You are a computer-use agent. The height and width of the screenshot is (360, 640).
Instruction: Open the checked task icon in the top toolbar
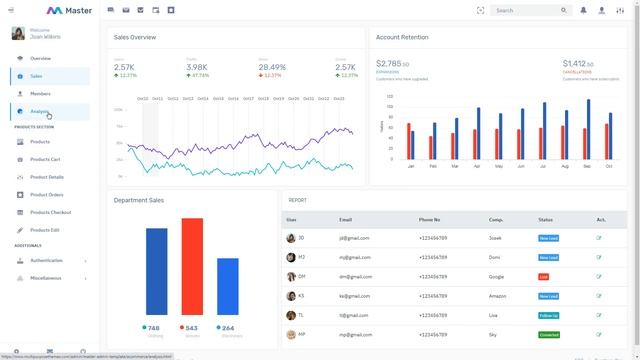140,10
